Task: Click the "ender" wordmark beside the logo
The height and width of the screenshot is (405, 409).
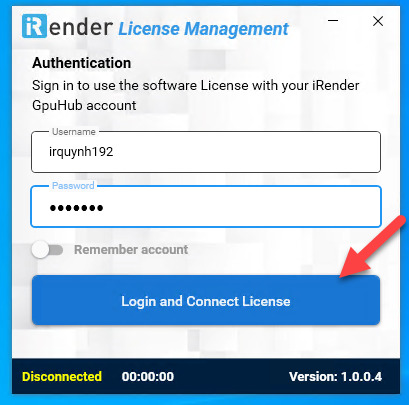Action: [x=80, y=27]
